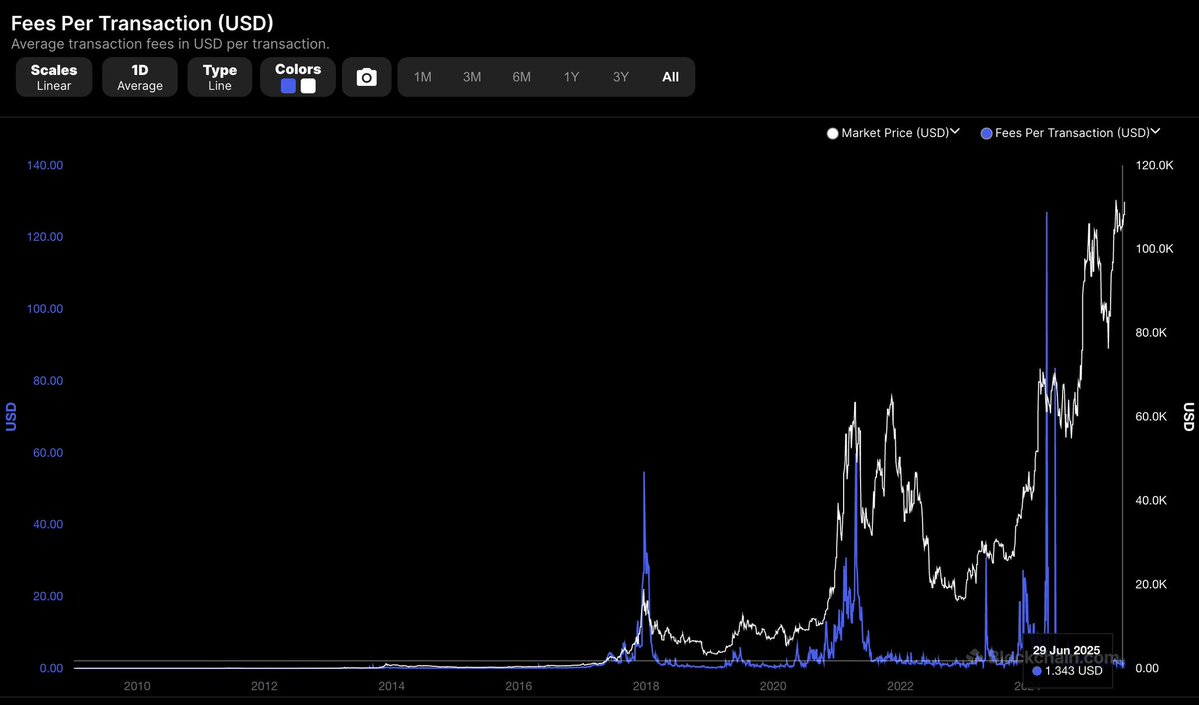Screen dimensions: 1199x705
Task: Select the 1M time range
Action: tap(423, 77)
